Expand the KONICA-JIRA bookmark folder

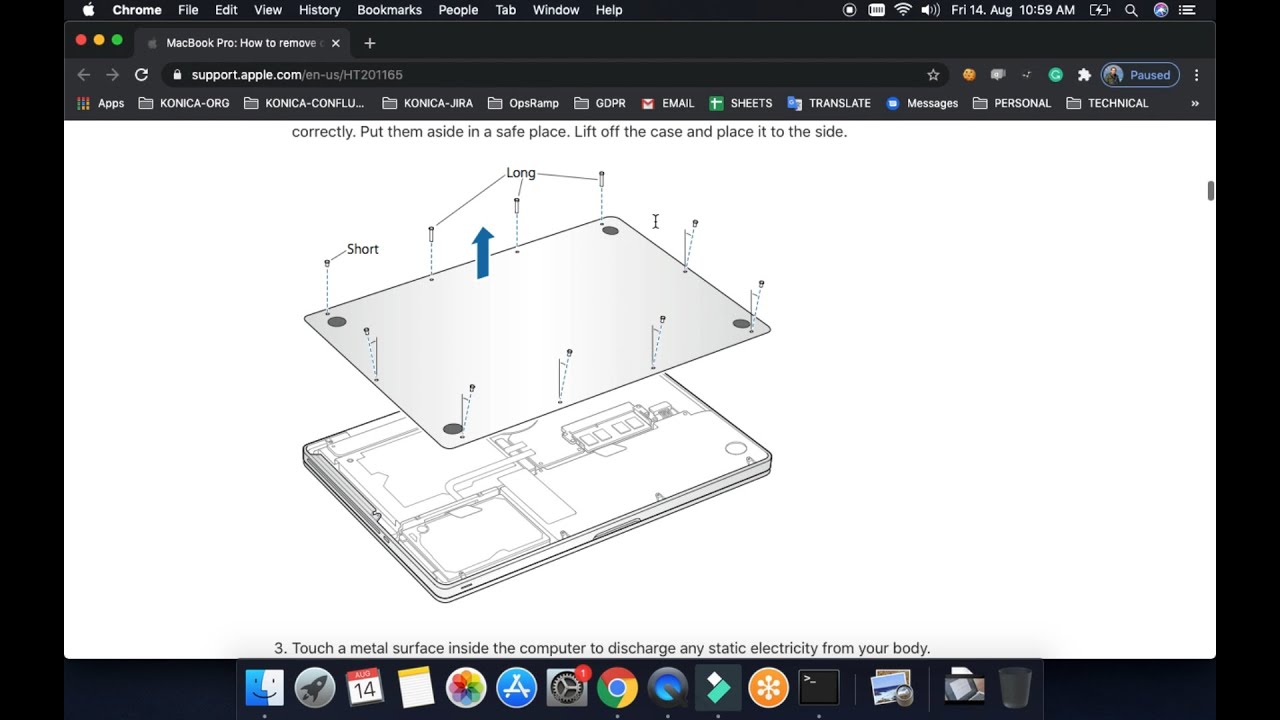(427, 103)
